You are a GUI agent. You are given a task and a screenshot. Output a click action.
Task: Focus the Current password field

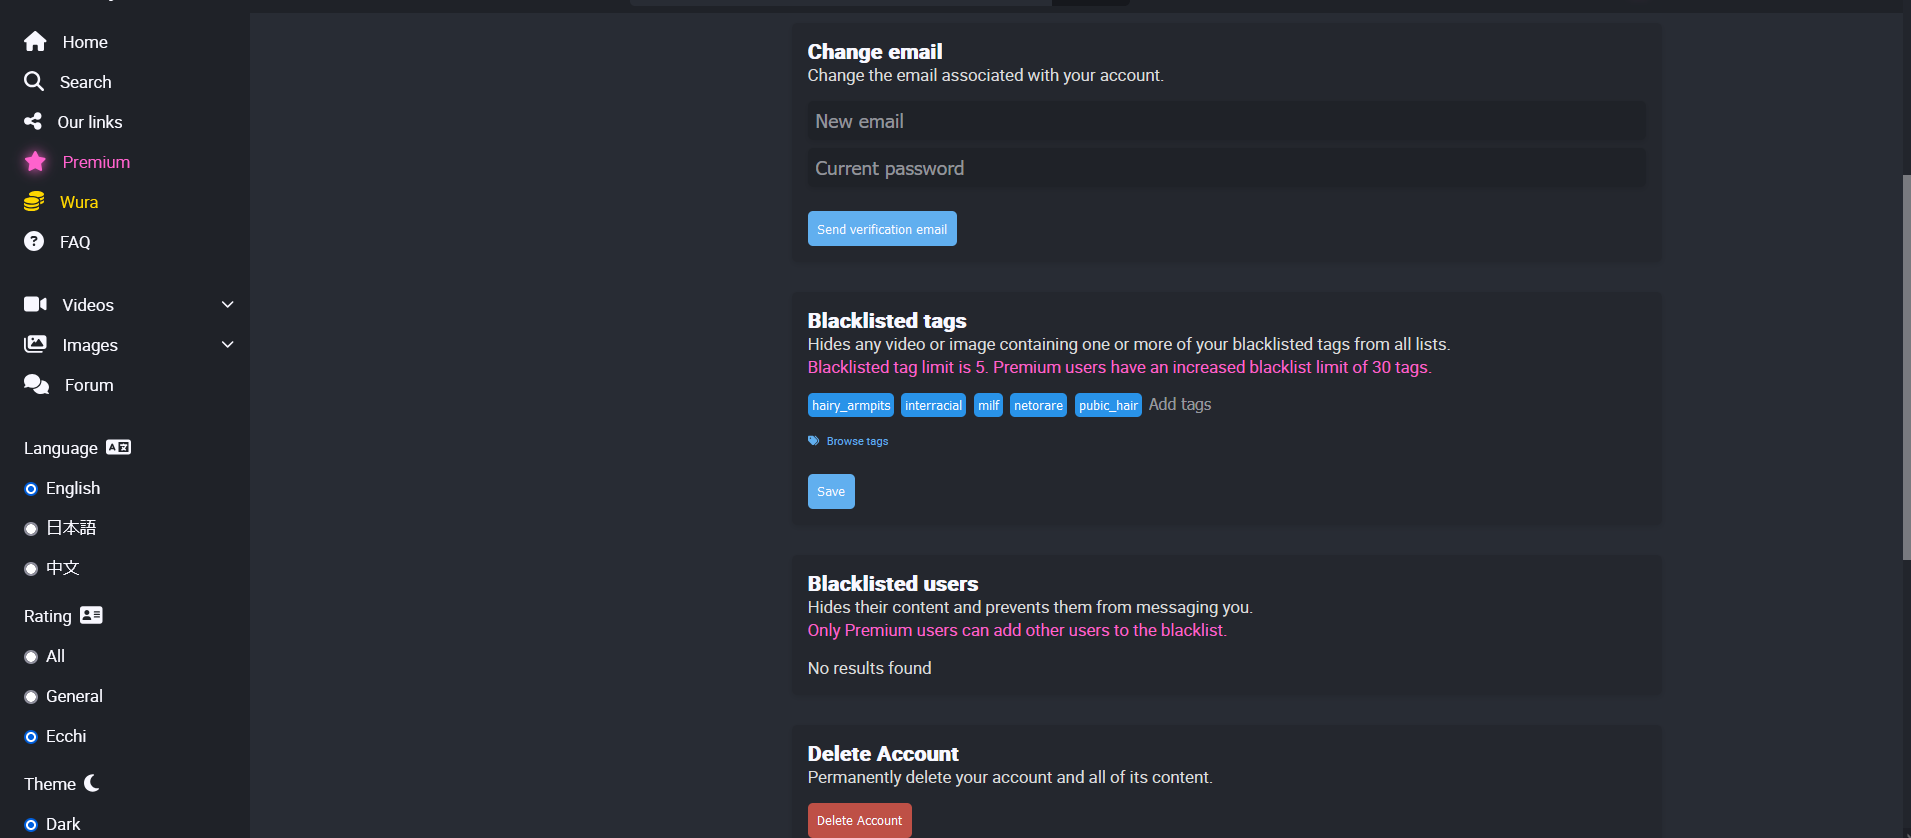tap(1226, 168)
